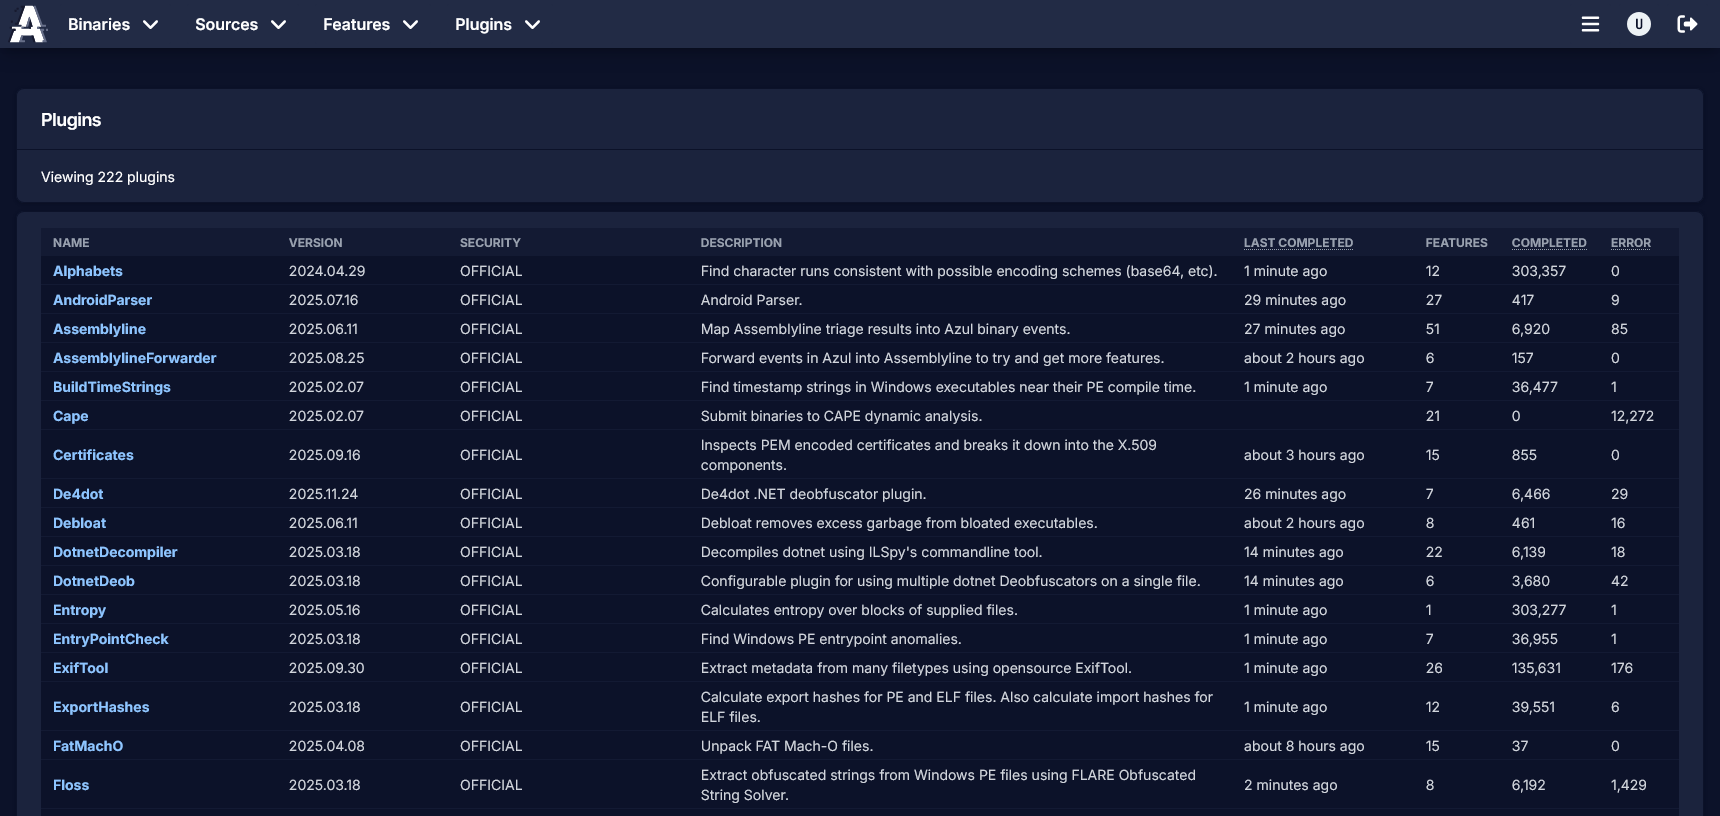Open the ExportHashes plugin link
This screenshot has width=1720, height=816.
click(x=101, y=707)
